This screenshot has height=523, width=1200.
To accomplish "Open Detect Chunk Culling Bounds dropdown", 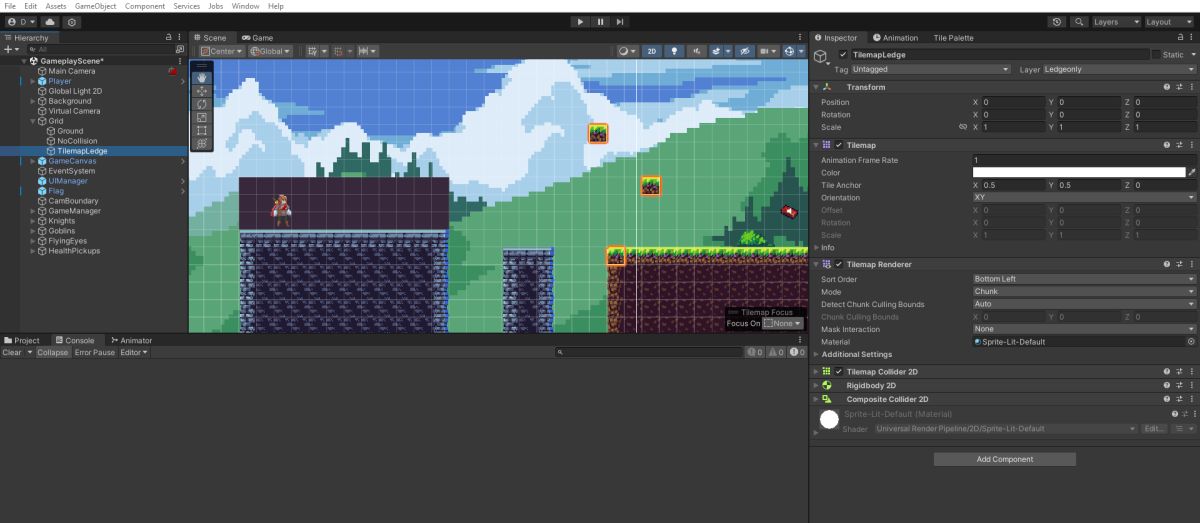I will (1084, 304).
